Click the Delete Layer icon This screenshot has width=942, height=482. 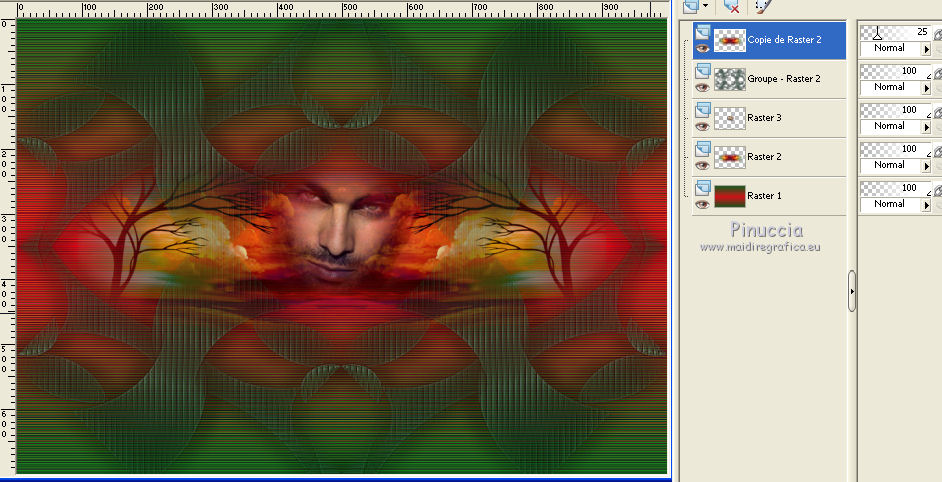coord(731,6)
